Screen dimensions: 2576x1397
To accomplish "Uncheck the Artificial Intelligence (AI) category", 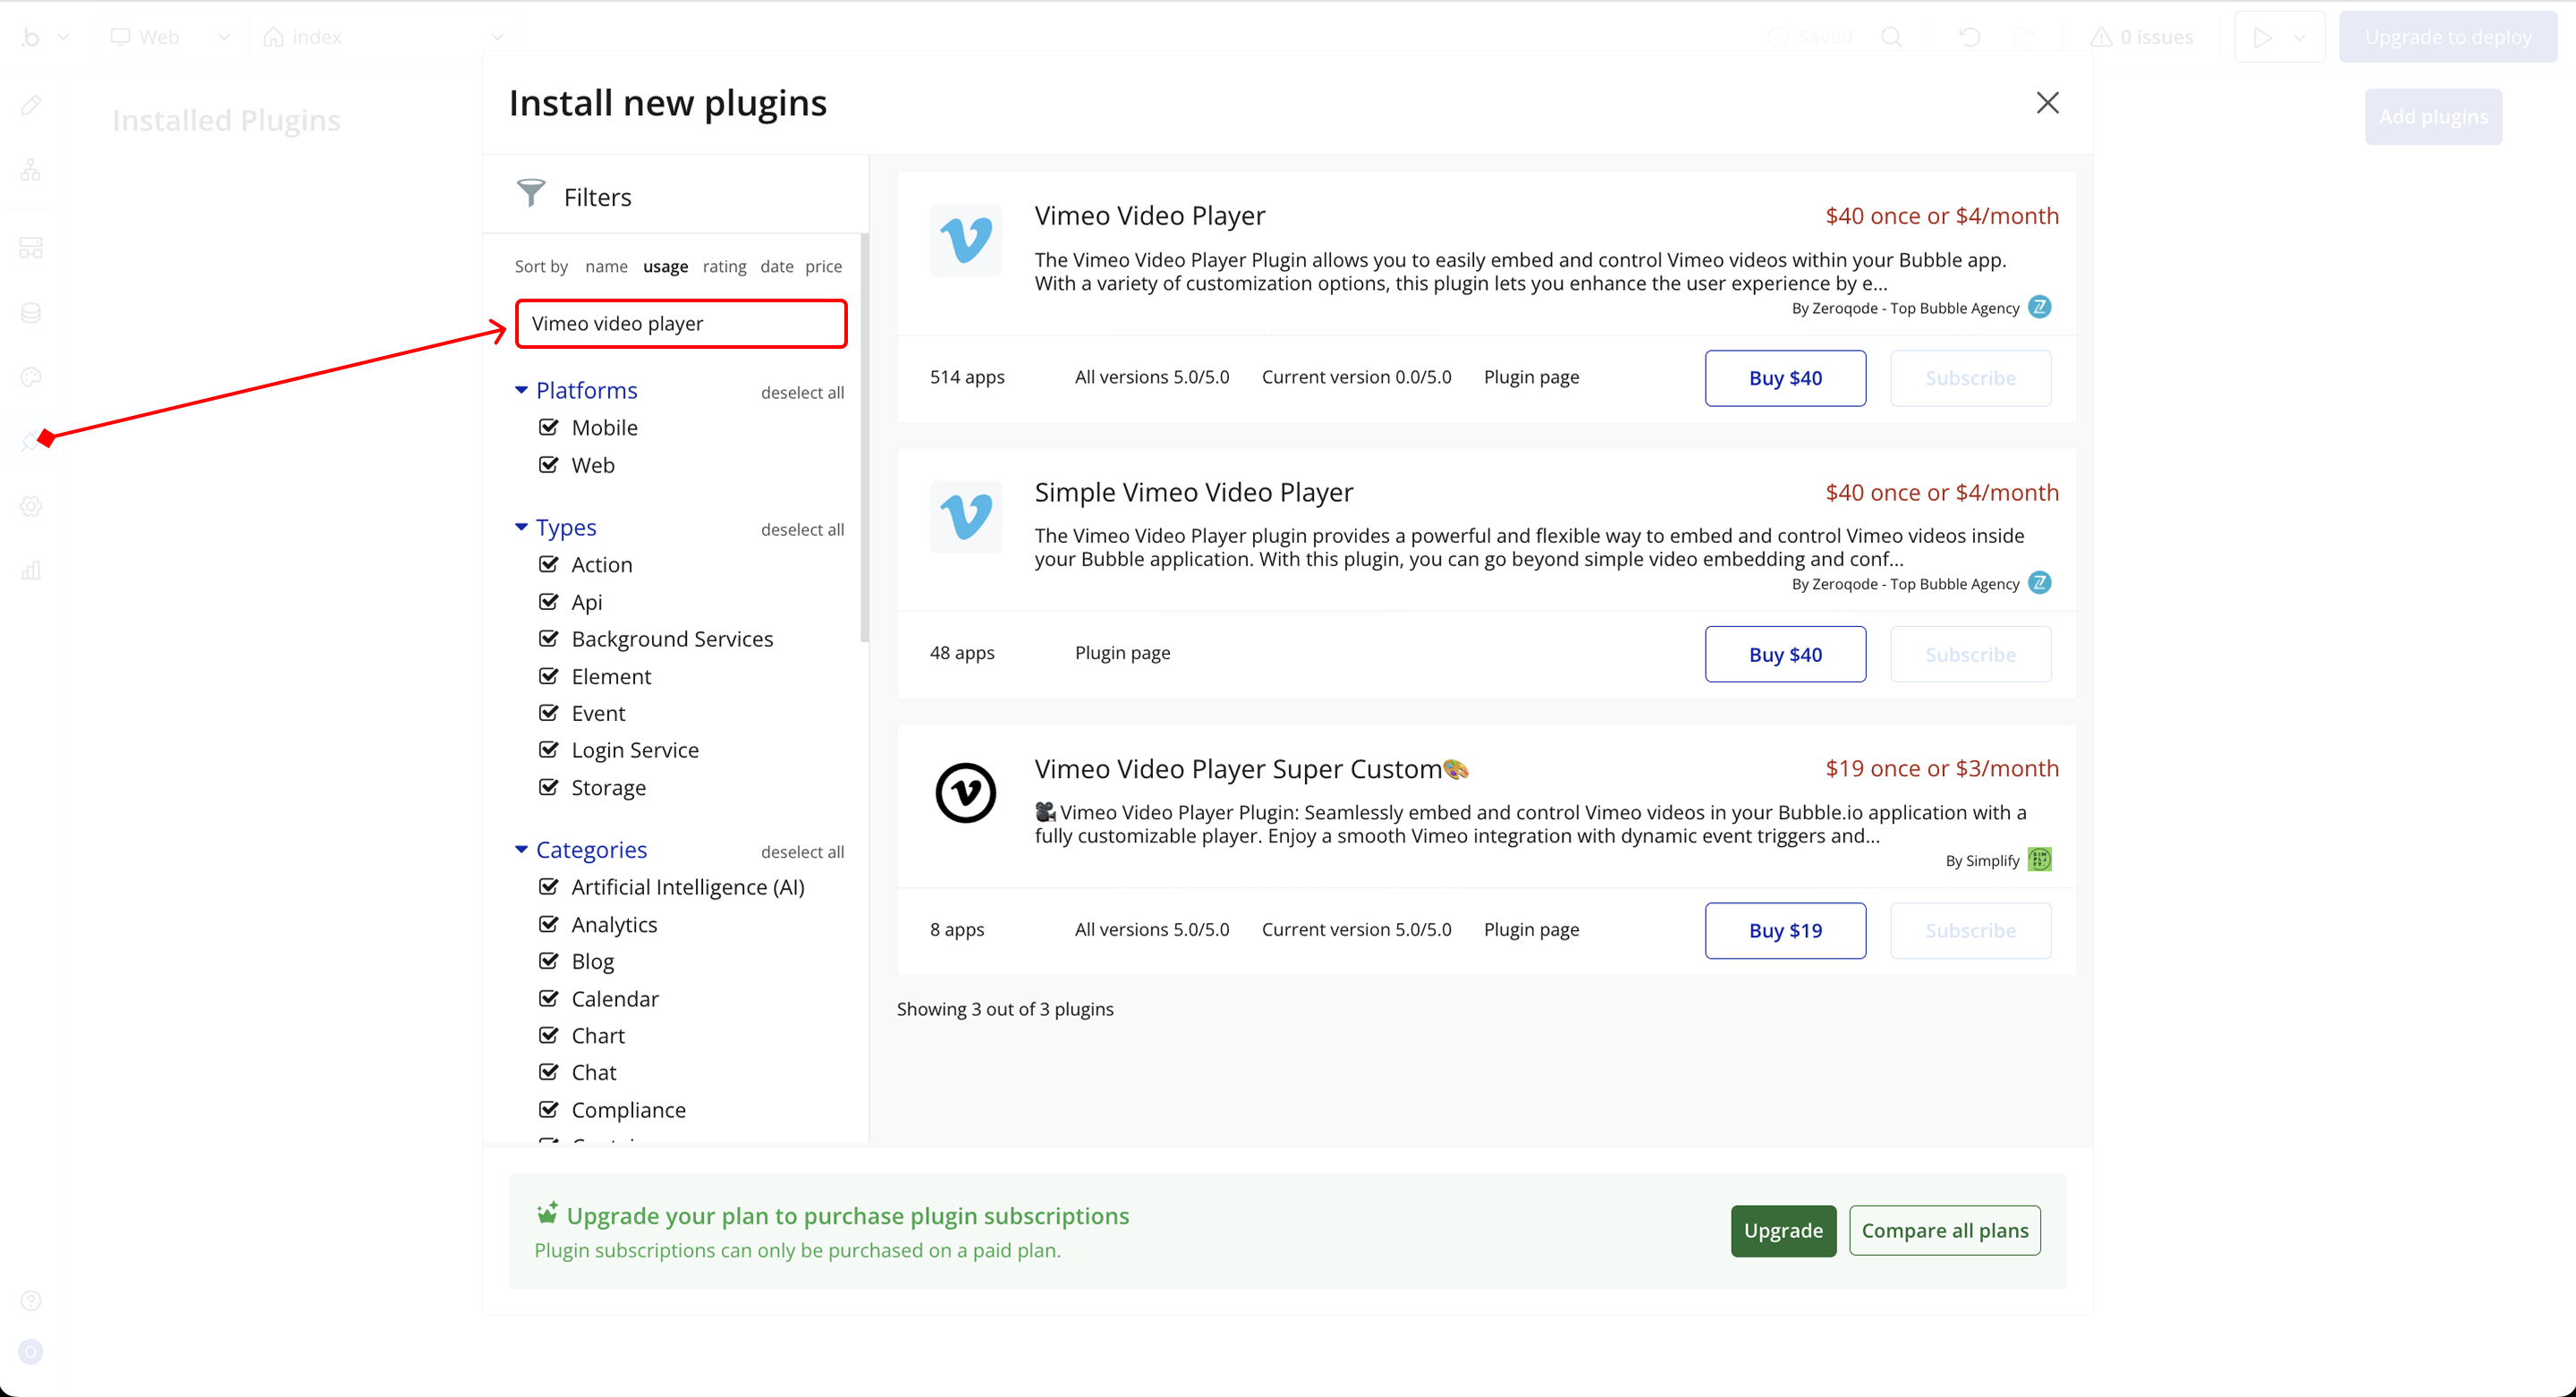I will coord(549,886).
